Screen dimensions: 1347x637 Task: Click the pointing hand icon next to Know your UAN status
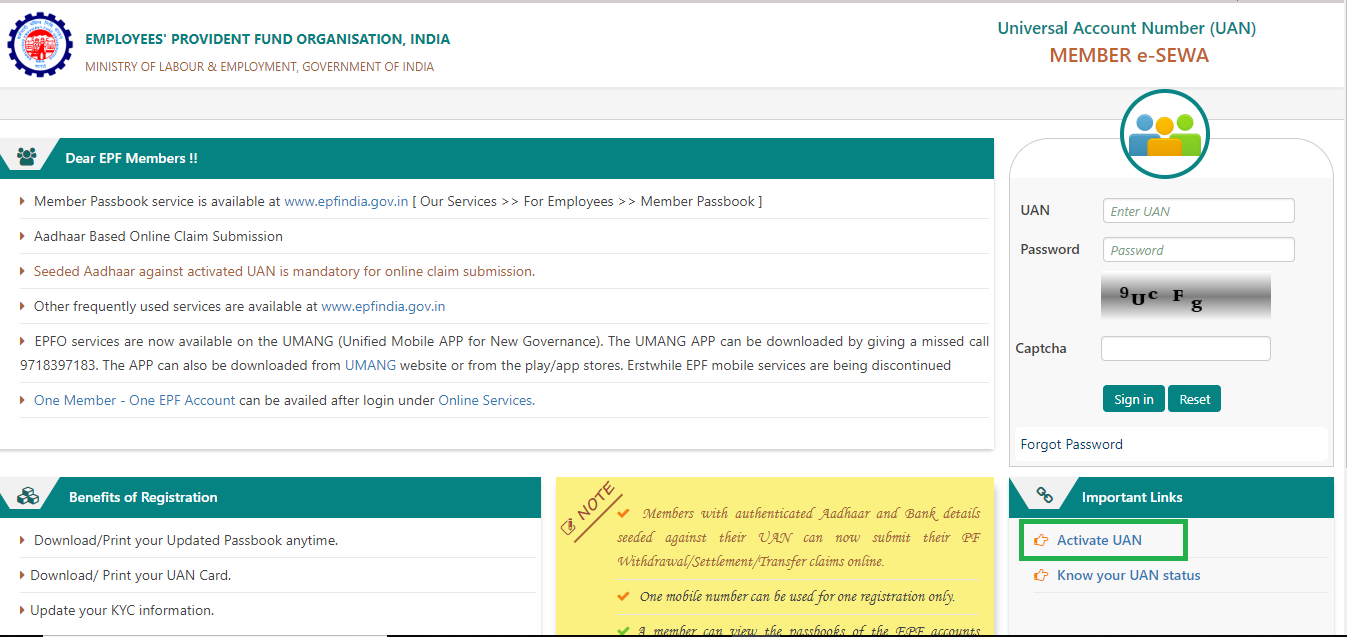pos(1040,575)
